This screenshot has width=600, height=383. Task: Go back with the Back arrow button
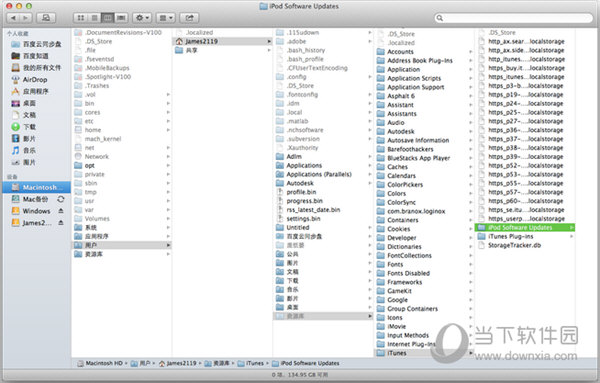pyautogui.click(x=13, y=18)
